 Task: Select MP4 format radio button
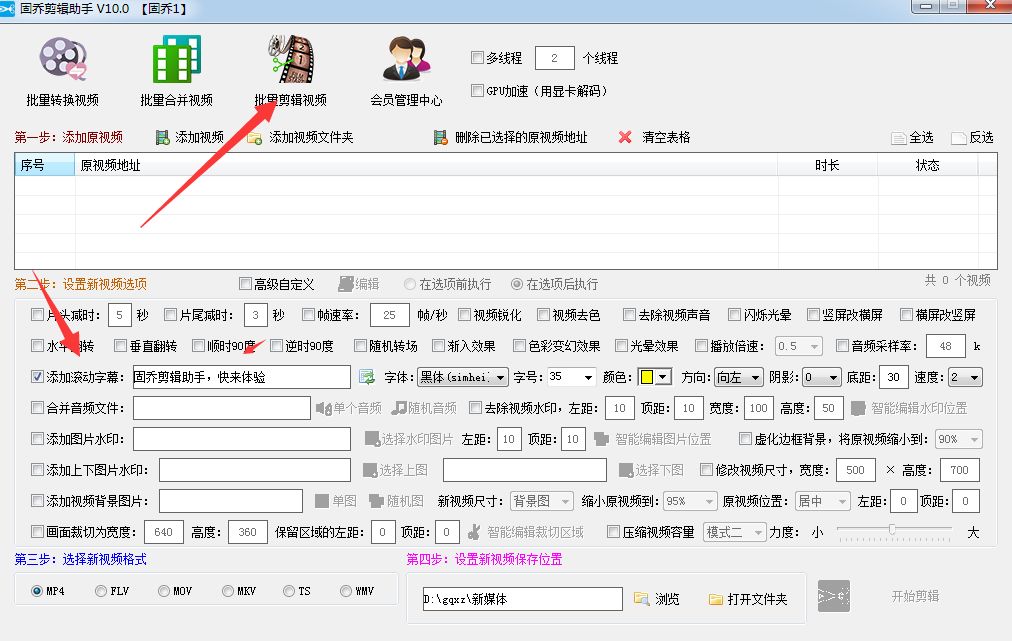point(37,591)
